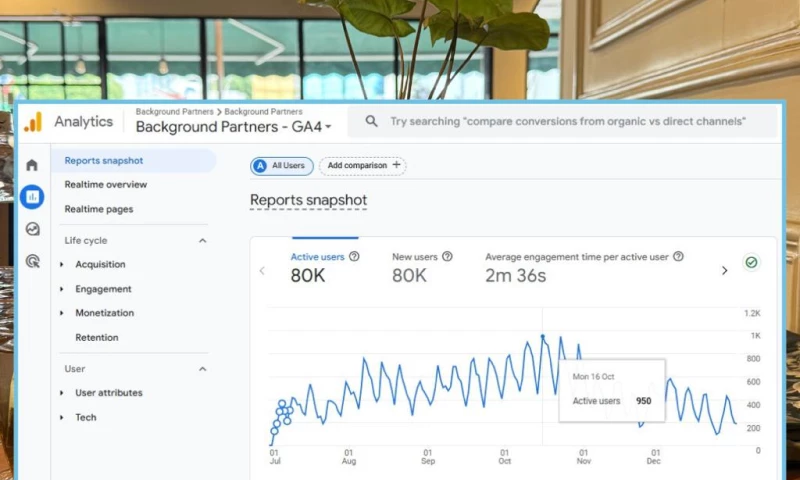Collapse the User section
The image size is (800, 480).
click(x=202, y=369)
